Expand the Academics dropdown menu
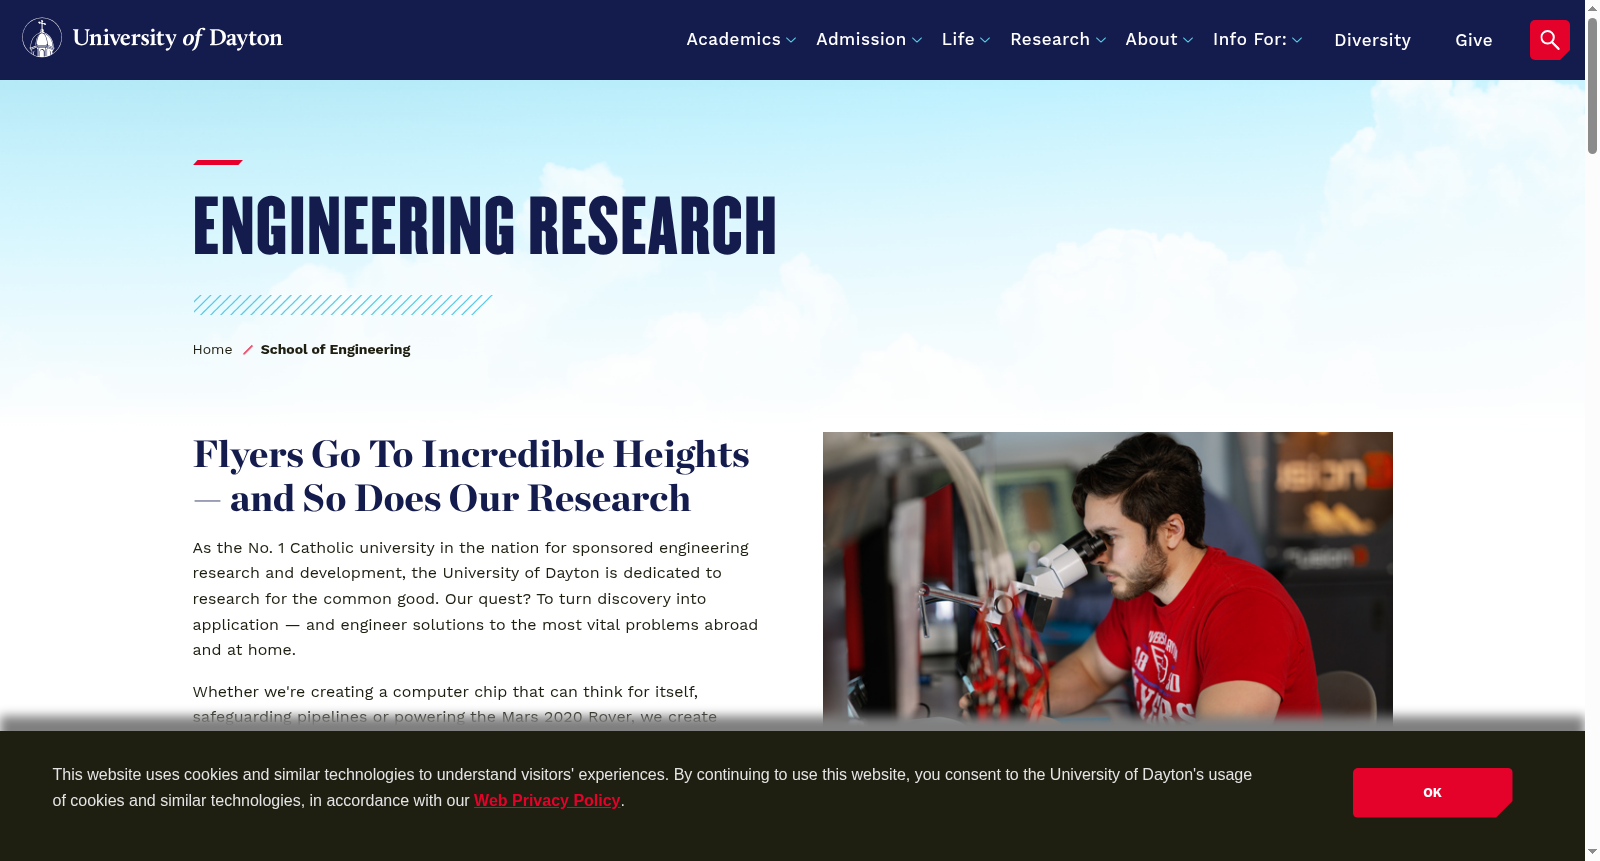The height and width of the screenshot is (861, 1600). [741, 40]
